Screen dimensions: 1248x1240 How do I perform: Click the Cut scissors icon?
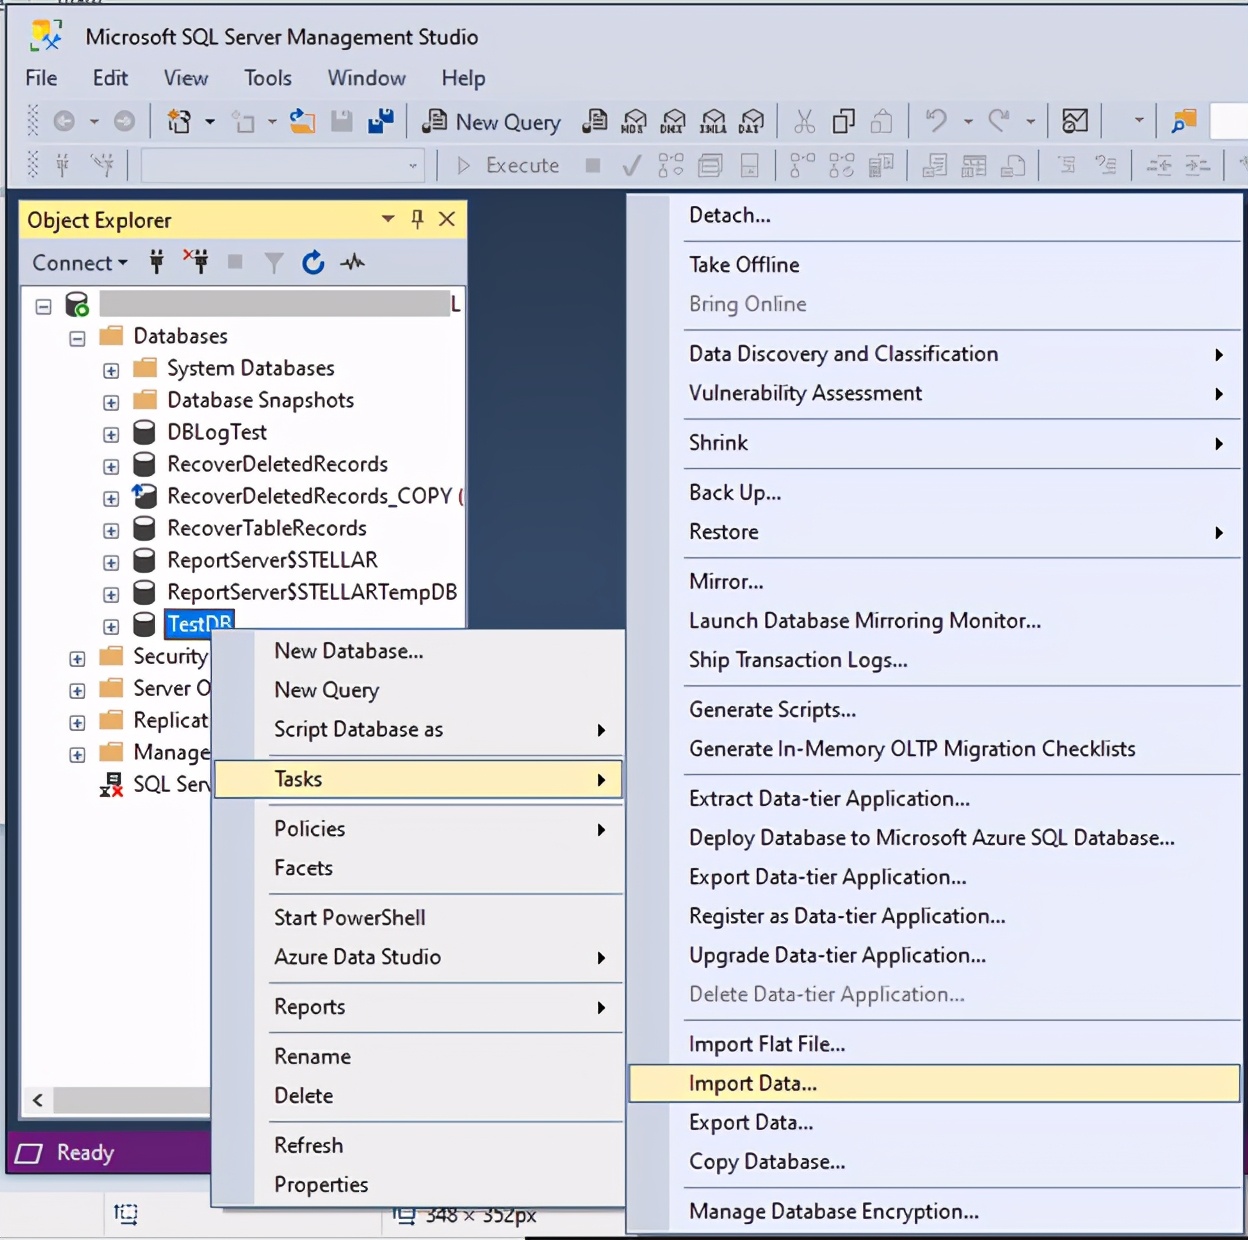[804, 122]
